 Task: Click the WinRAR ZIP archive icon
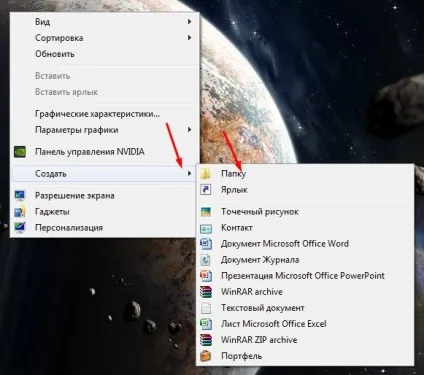[x=206, y=340]
